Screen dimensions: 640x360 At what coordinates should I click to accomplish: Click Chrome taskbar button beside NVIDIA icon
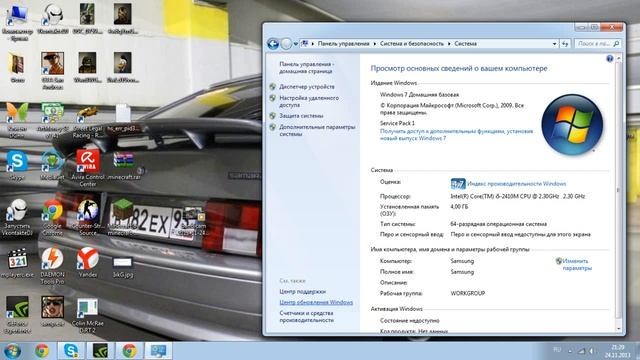click(x=129, y=351)
